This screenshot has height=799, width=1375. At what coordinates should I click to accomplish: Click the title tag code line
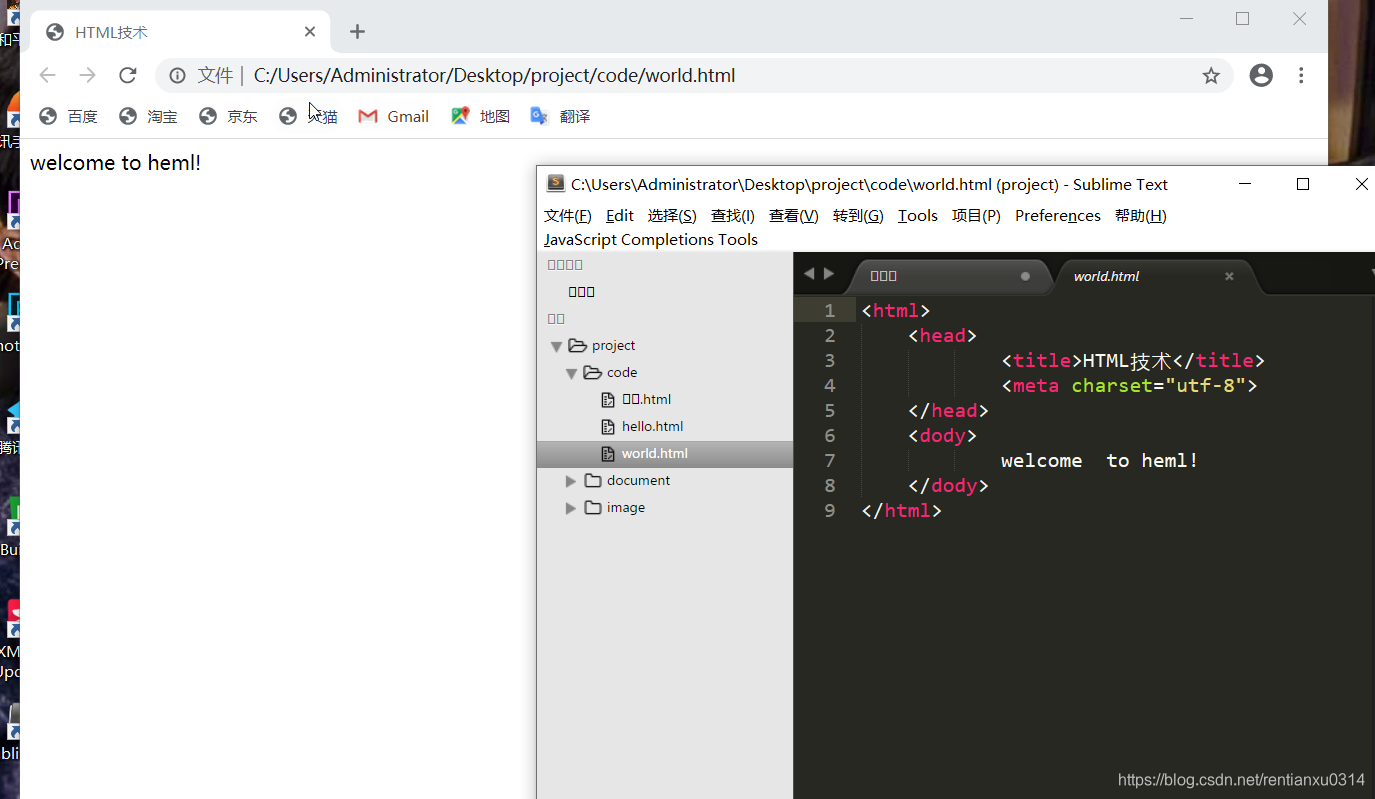(1133, 360)
